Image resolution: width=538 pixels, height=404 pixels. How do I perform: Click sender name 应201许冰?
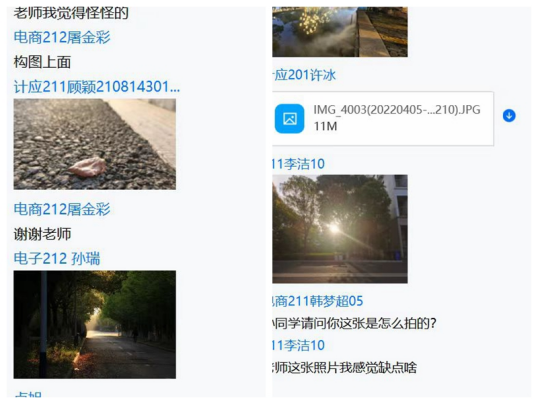[304, 75]
